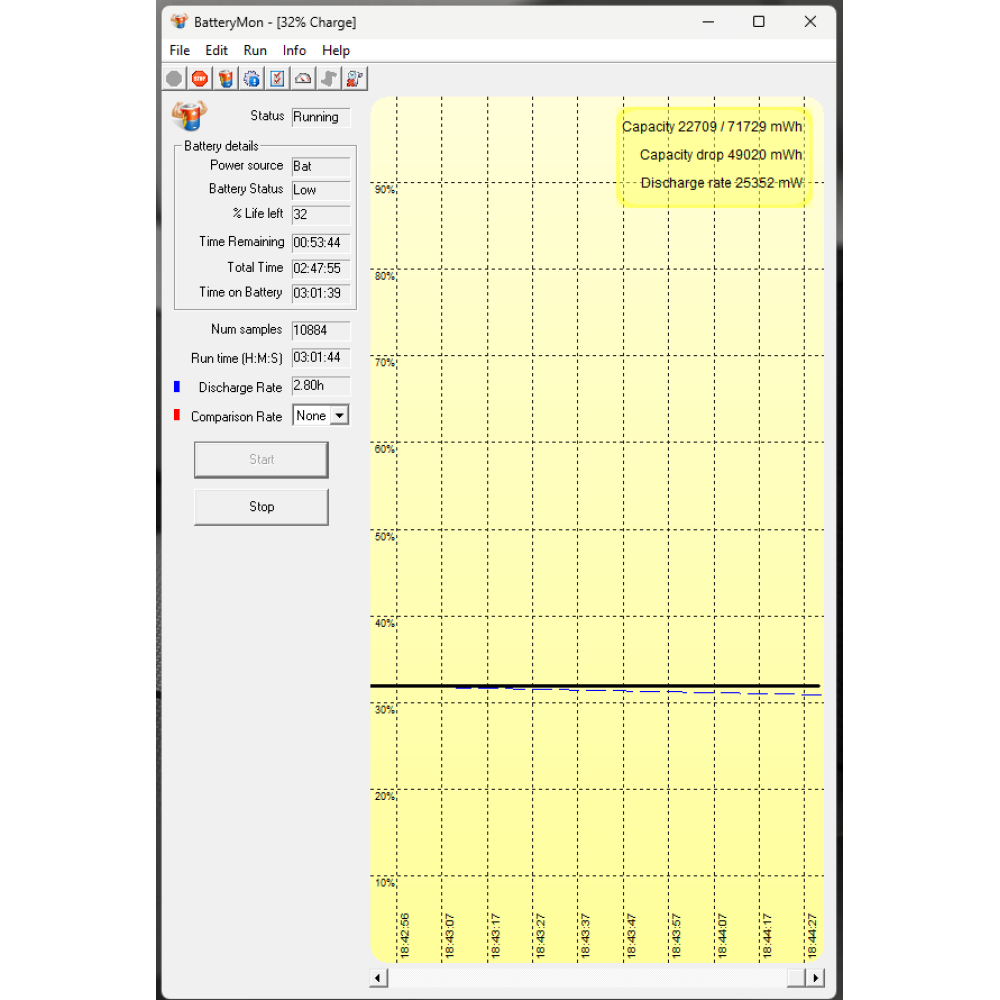Click the greyed-out toolbar icon after the gauge
Viewport: 1000px width, 1000px height.
point(329,78)
